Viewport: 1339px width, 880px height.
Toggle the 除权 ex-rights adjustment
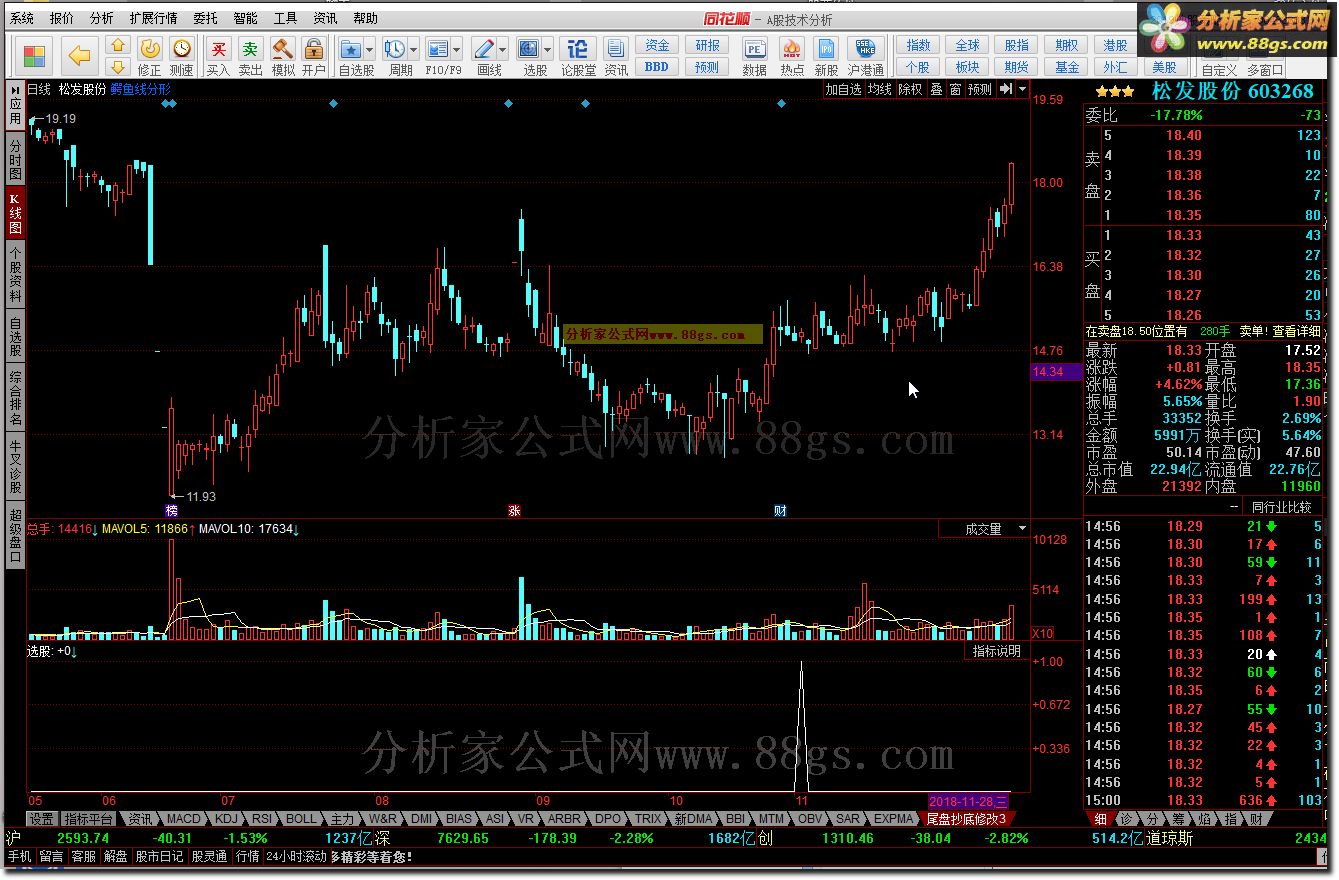point(910,89)
